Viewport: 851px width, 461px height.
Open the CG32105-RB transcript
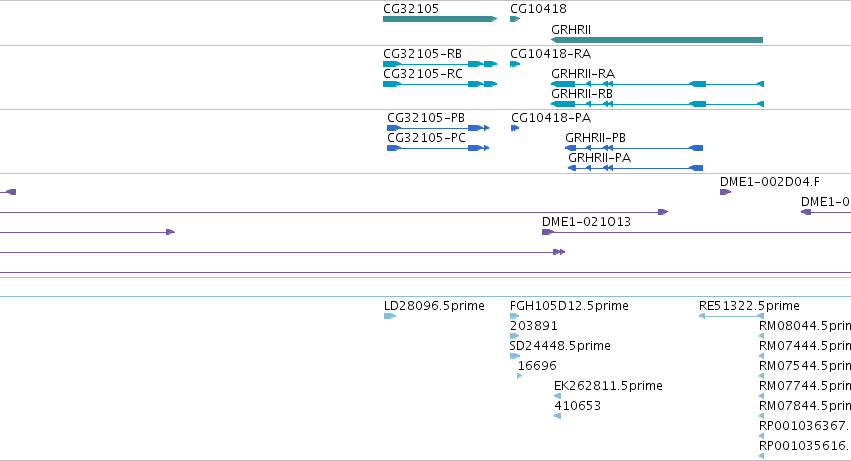(x=440, y=64)
